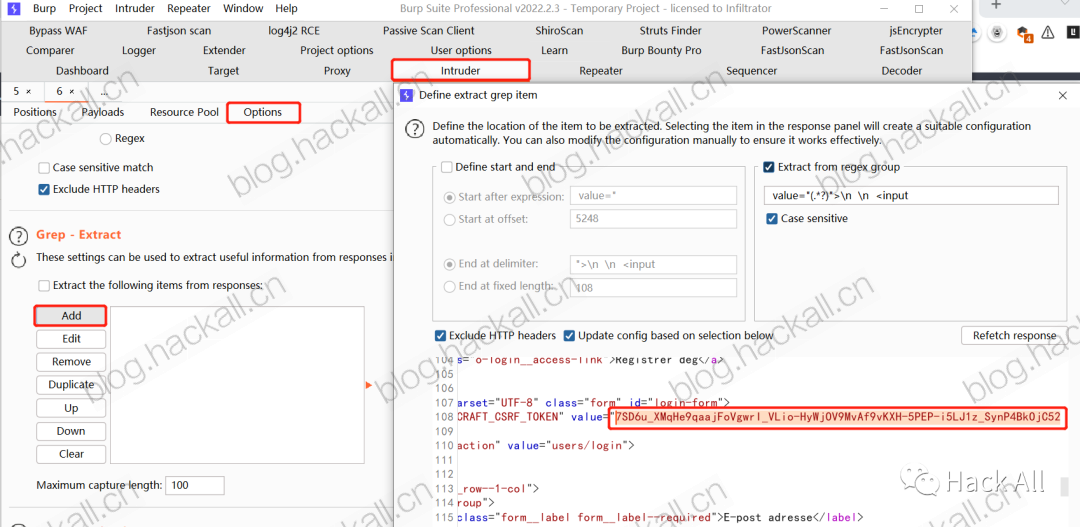Open the help icon in the extract grep dialog
Screen dimensions: 1080x527
pos(414,129)
